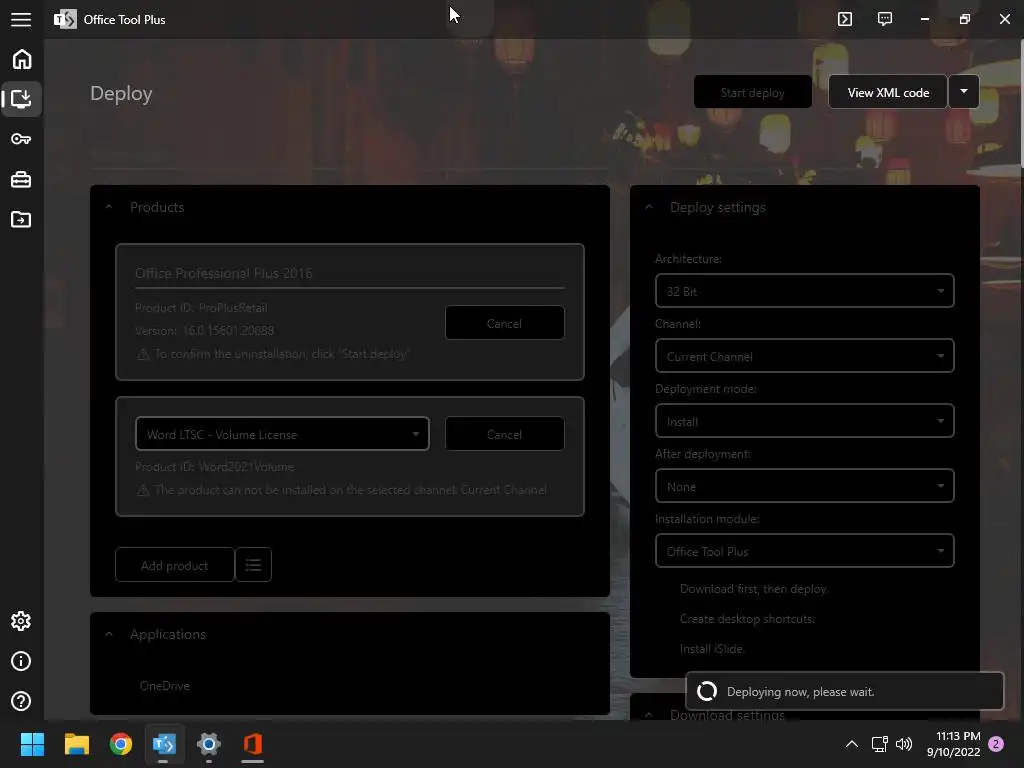Click Product ID: ProPlusRetail text
The image size is (1024, 768).
(x=201, y=308)
